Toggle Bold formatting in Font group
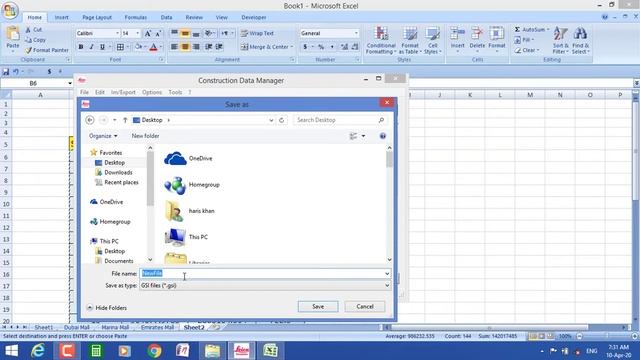Viewport: 640px width, 360px height. 81,47
